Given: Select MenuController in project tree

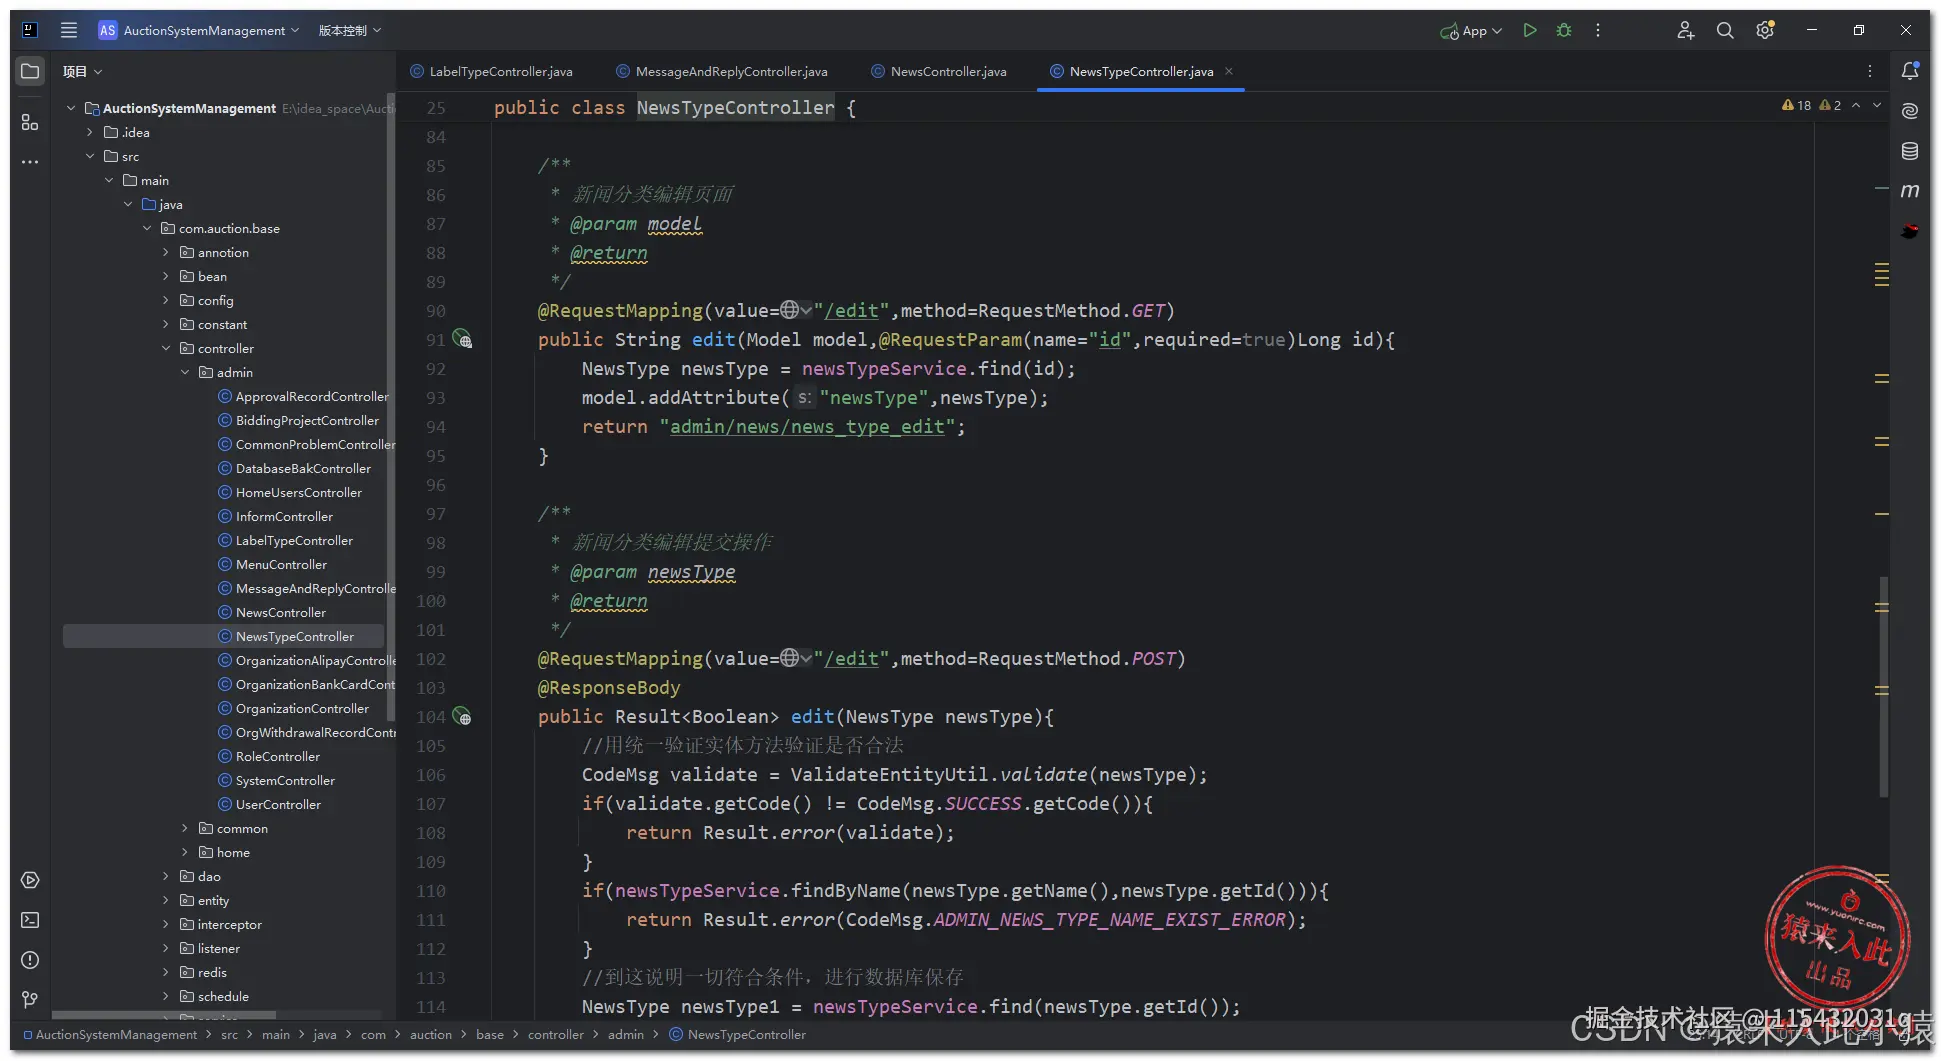Looking at the screenshot, I should [x=281, y=564].
